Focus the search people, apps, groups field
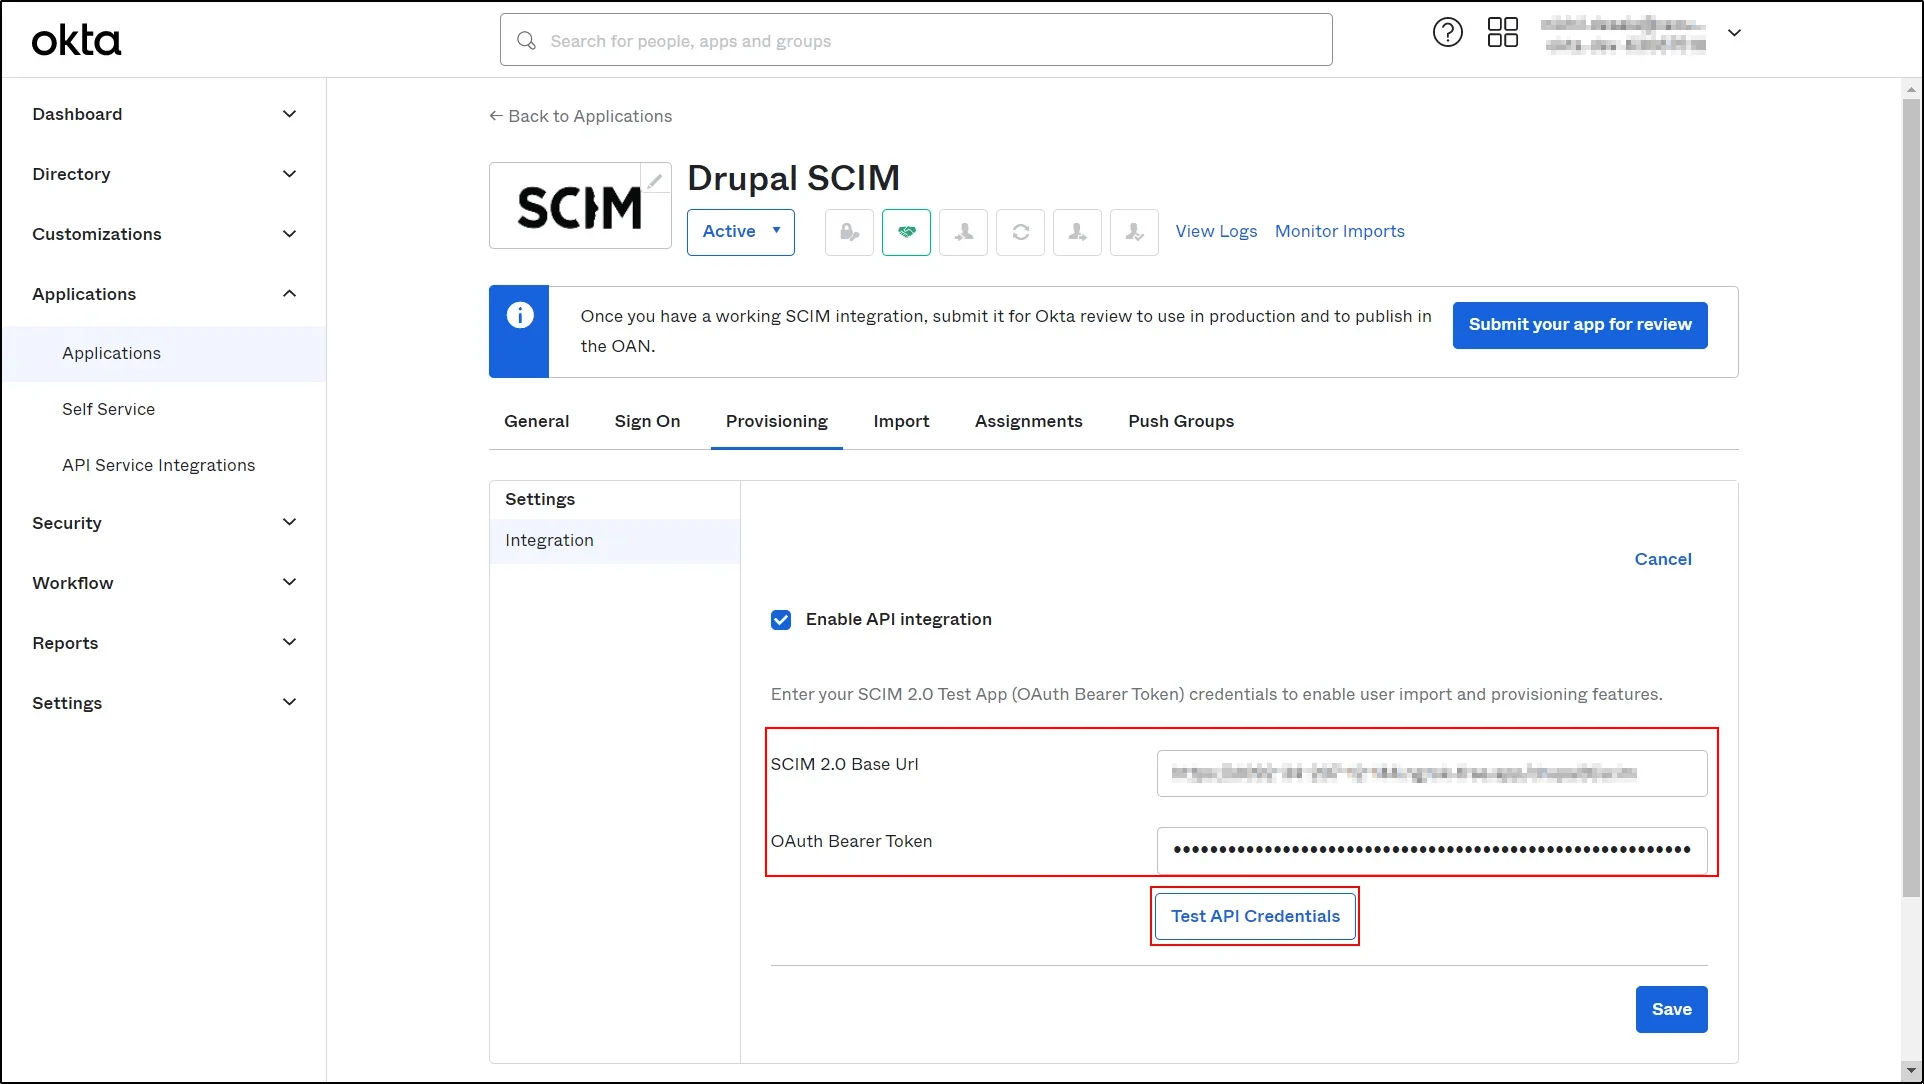This screenshot has width=1924, height=1084. [916, 40]
